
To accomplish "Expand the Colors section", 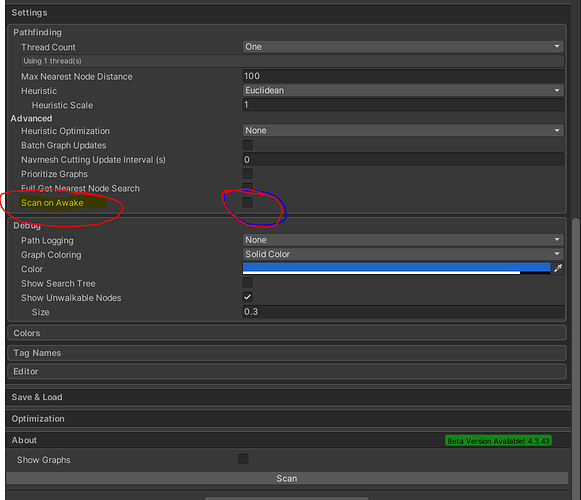I will [x=287, y=333].
